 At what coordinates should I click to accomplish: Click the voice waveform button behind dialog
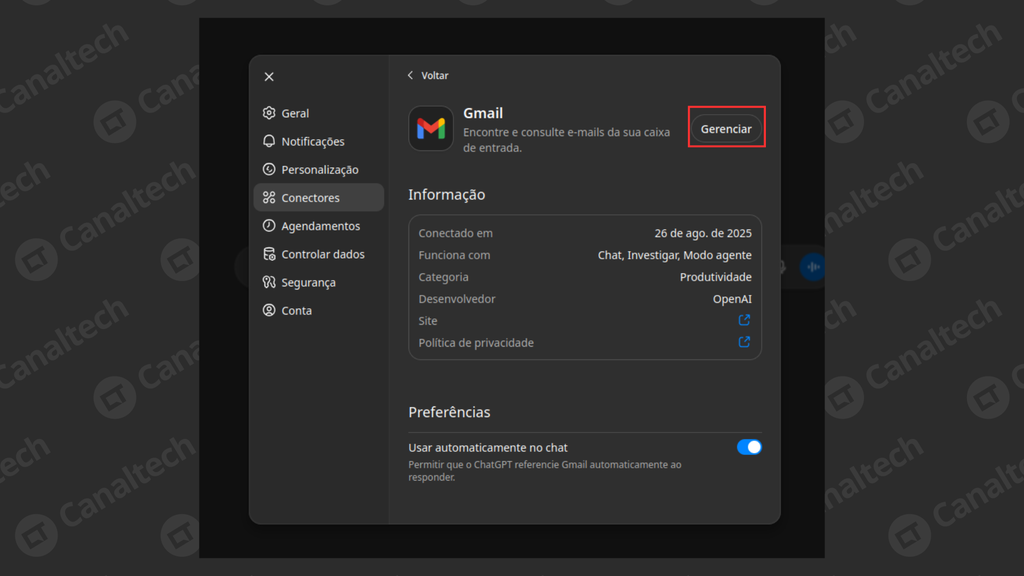pos(813,266)
